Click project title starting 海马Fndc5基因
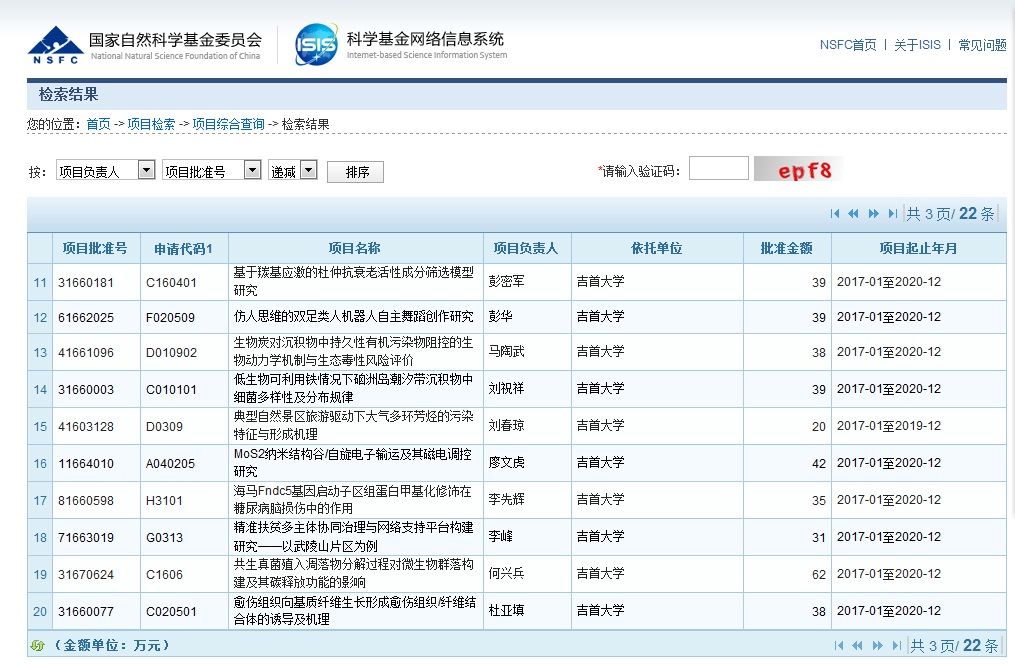 (x=353, y=499)
